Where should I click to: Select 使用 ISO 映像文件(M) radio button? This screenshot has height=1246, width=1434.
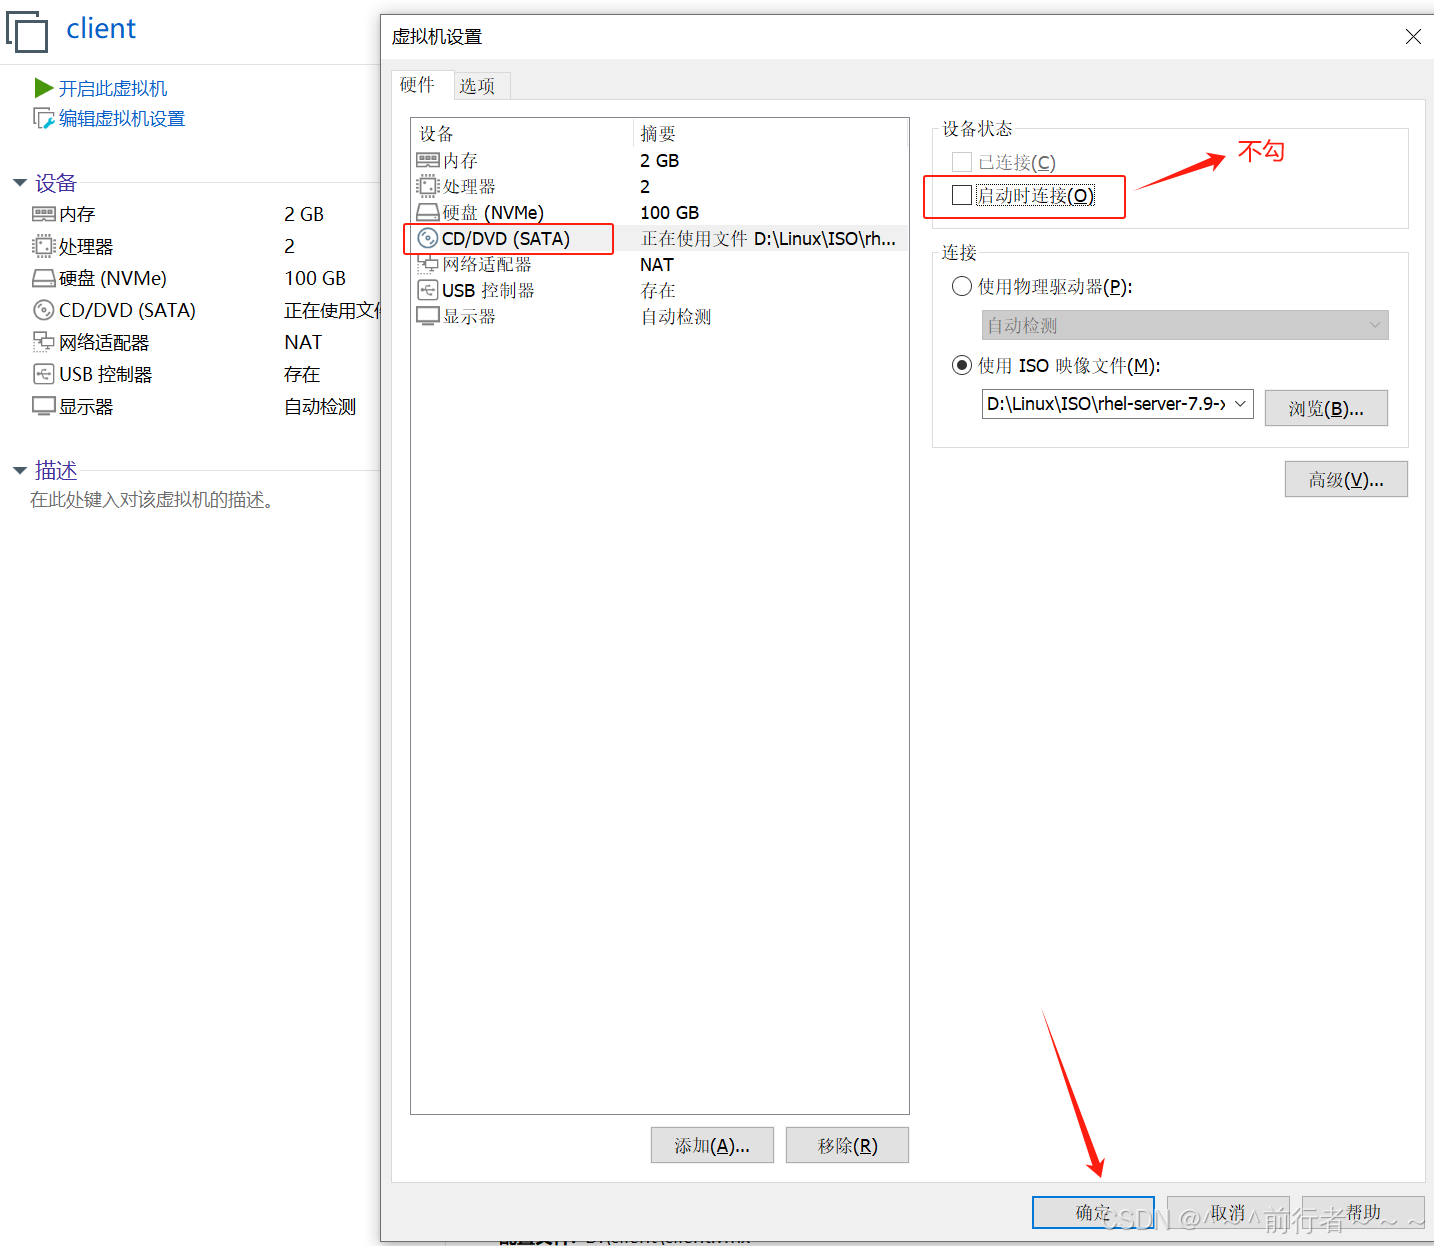(962, 365)
